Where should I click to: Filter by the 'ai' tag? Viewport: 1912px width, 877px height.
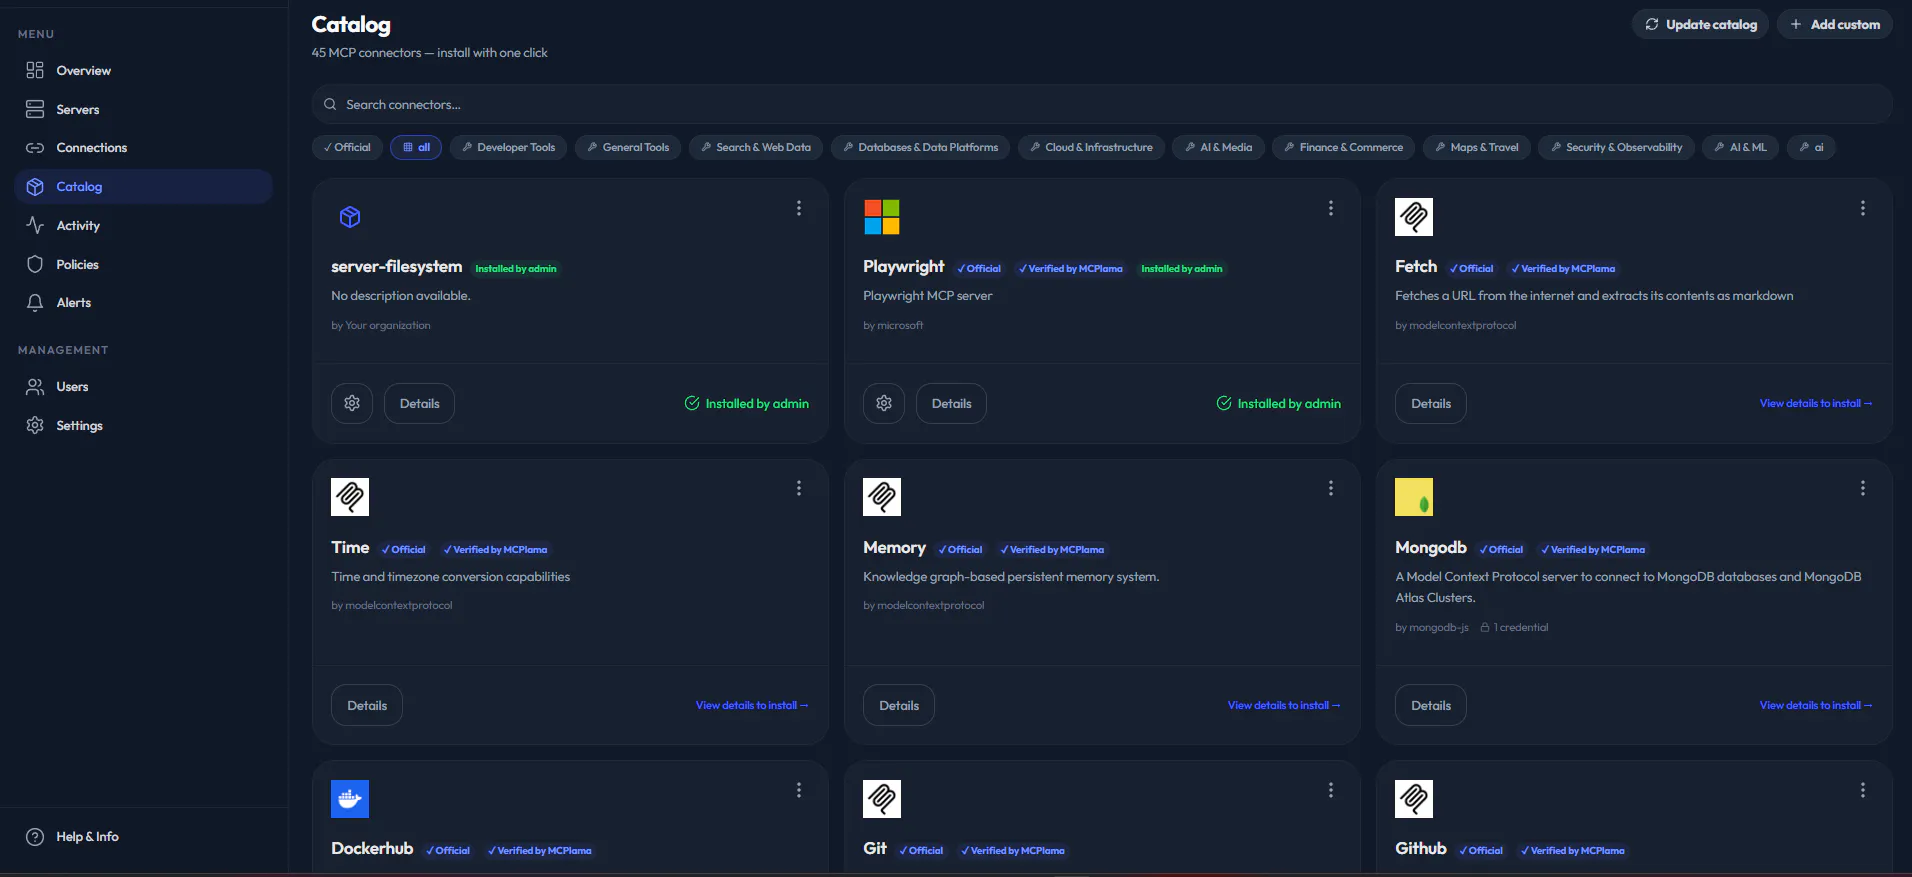pos(1812,147)
